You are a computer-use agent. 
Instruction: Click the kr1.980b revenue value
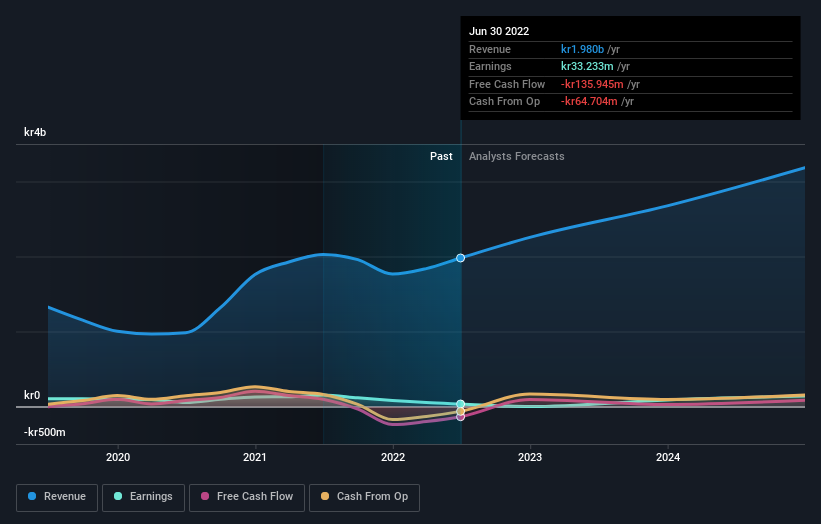coord(582,49)
